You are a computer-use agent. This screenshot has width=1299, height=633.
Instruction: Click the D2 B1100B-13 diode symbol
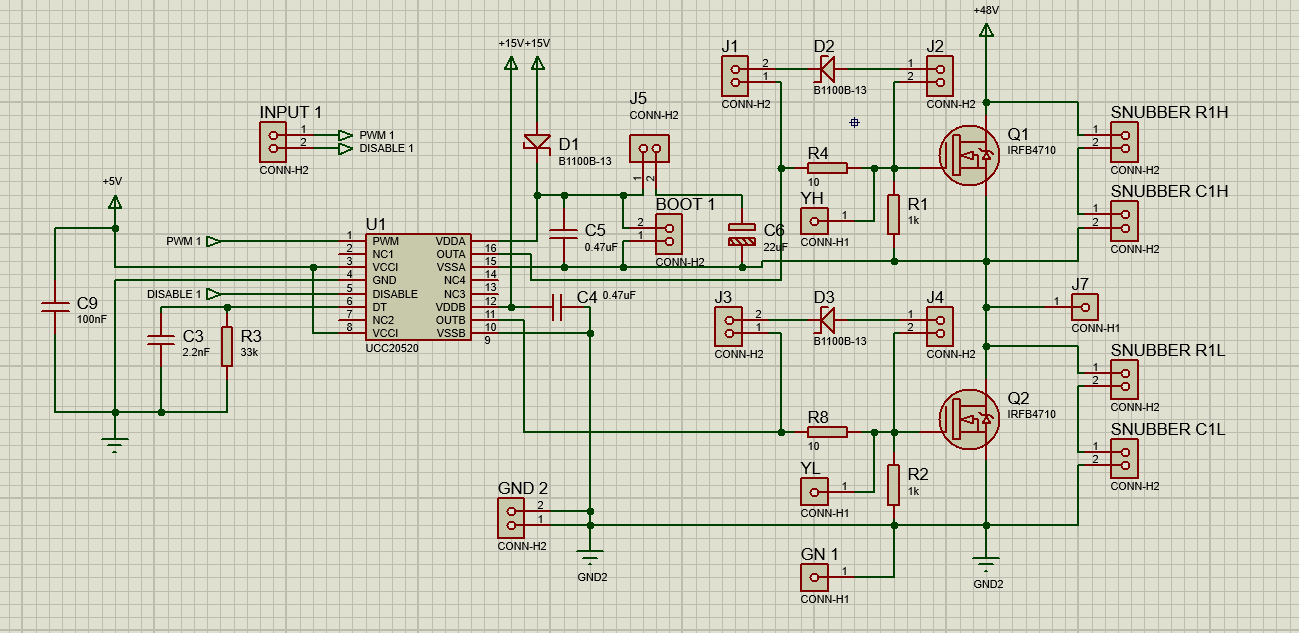pos(826,69)
